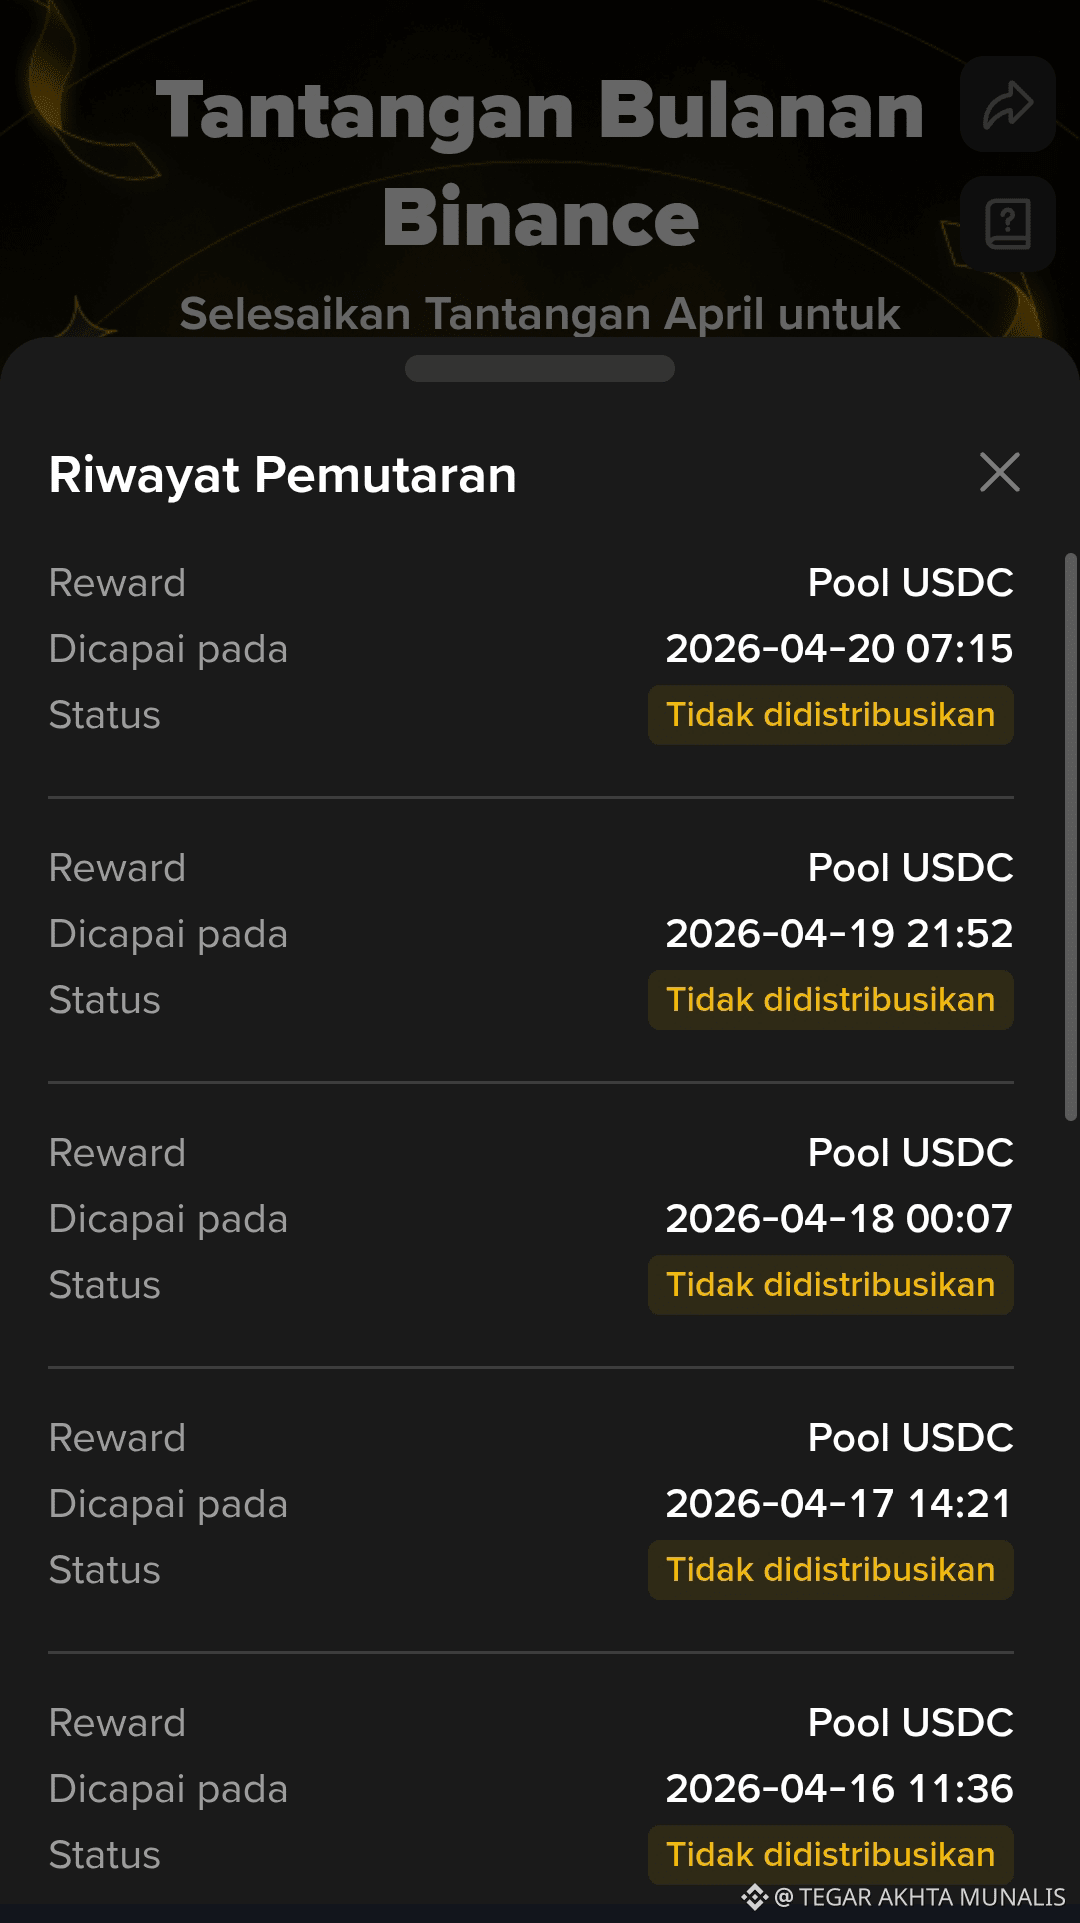Click the timestamp 2026-04-20 07:15
Screen dimensions: 1080x1923
(x=840, y=649)
